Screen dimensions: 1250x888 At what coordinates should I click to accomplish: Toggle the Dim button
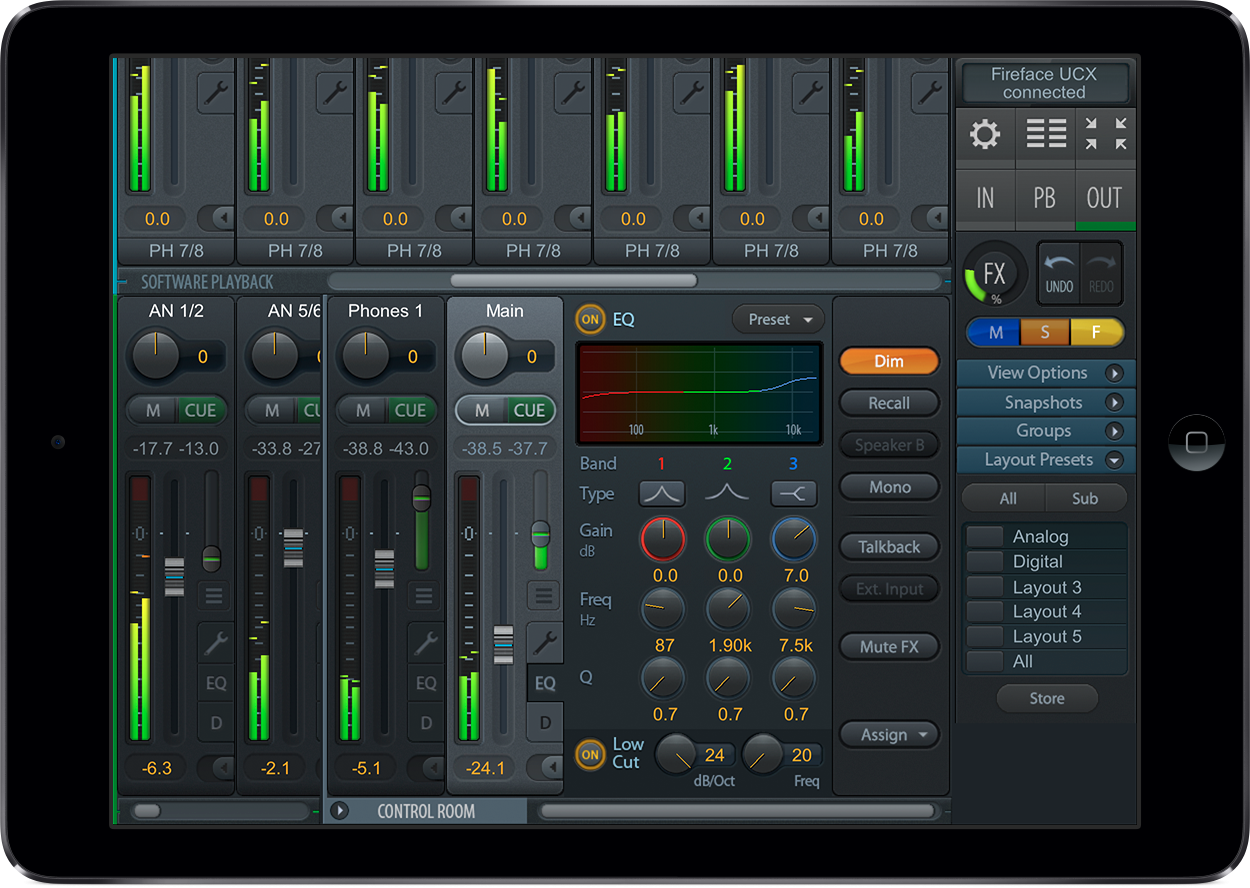tap(889, 361)
